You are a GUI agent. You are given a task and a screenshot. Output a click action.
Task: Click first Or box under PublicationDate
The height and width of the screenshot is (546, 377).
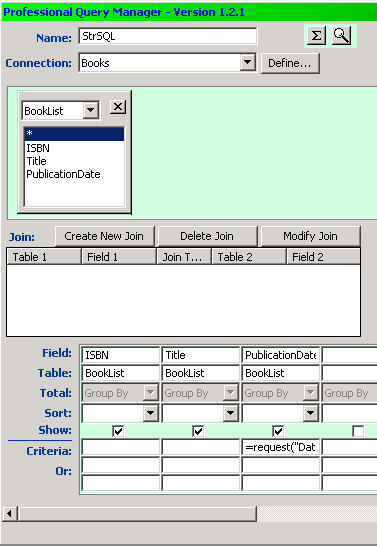click(281, 465)
